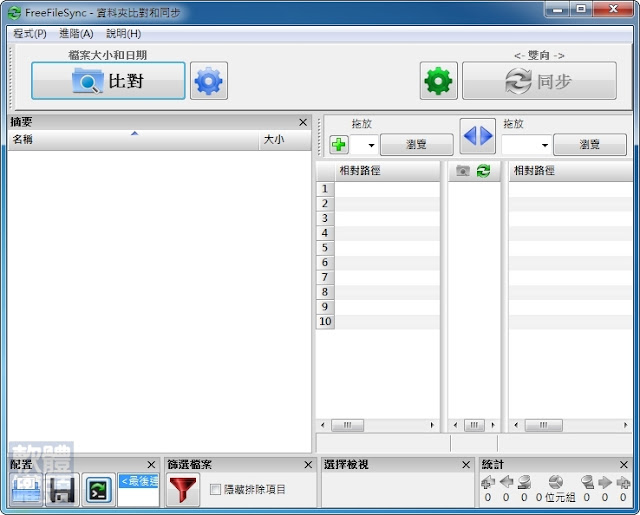Click data-volume statistics icon
This screenshot has height=515, width=640.
556,482
